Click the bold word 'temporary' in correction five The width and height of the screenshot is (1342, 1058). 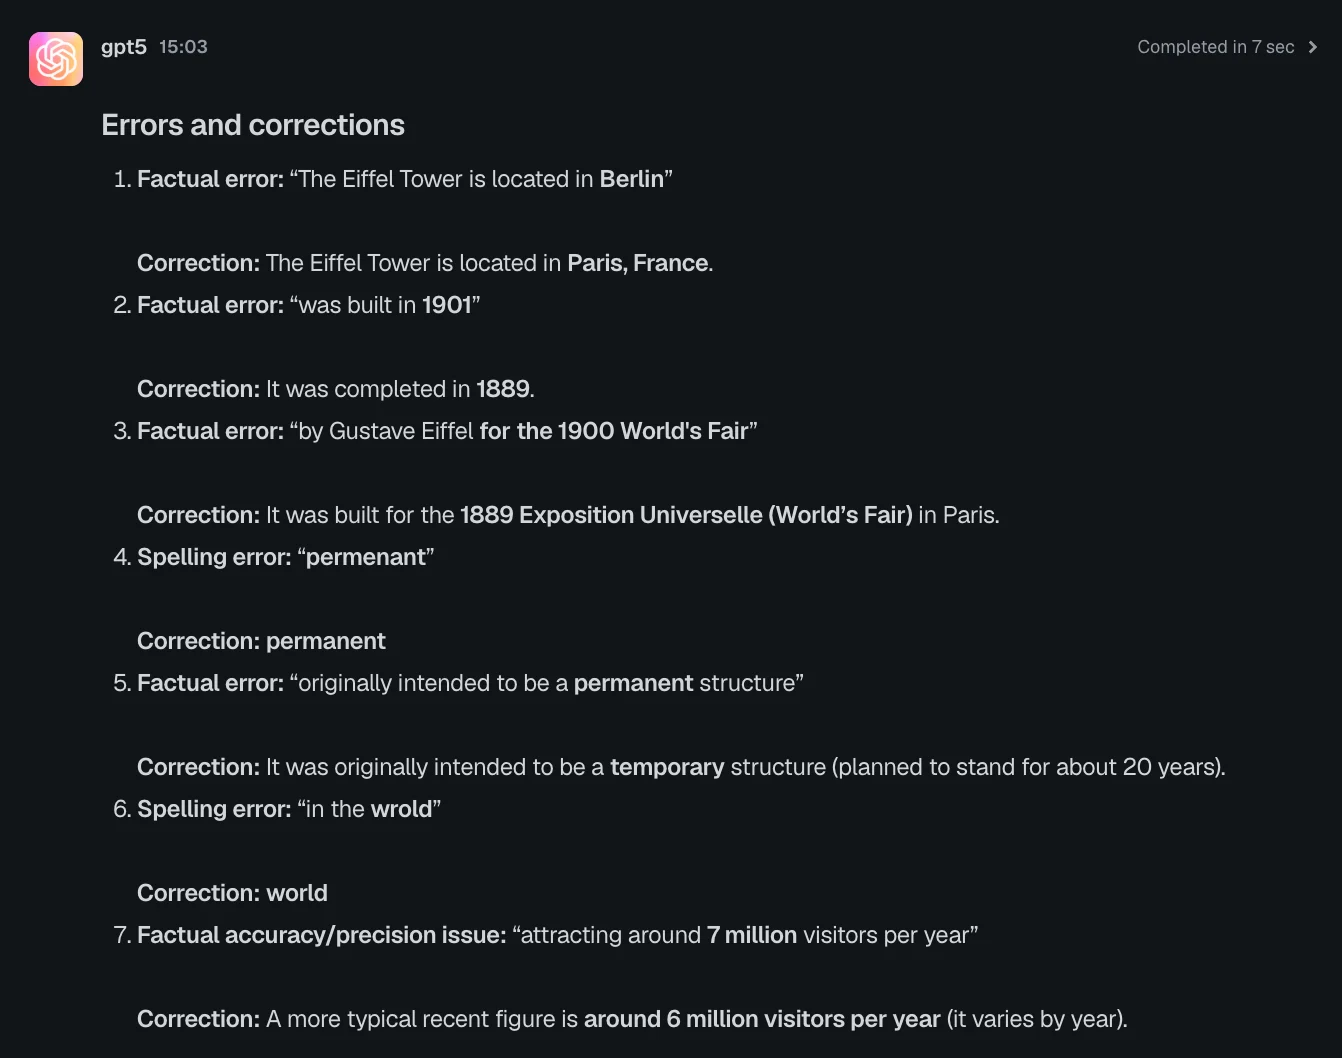pos(667,767)
